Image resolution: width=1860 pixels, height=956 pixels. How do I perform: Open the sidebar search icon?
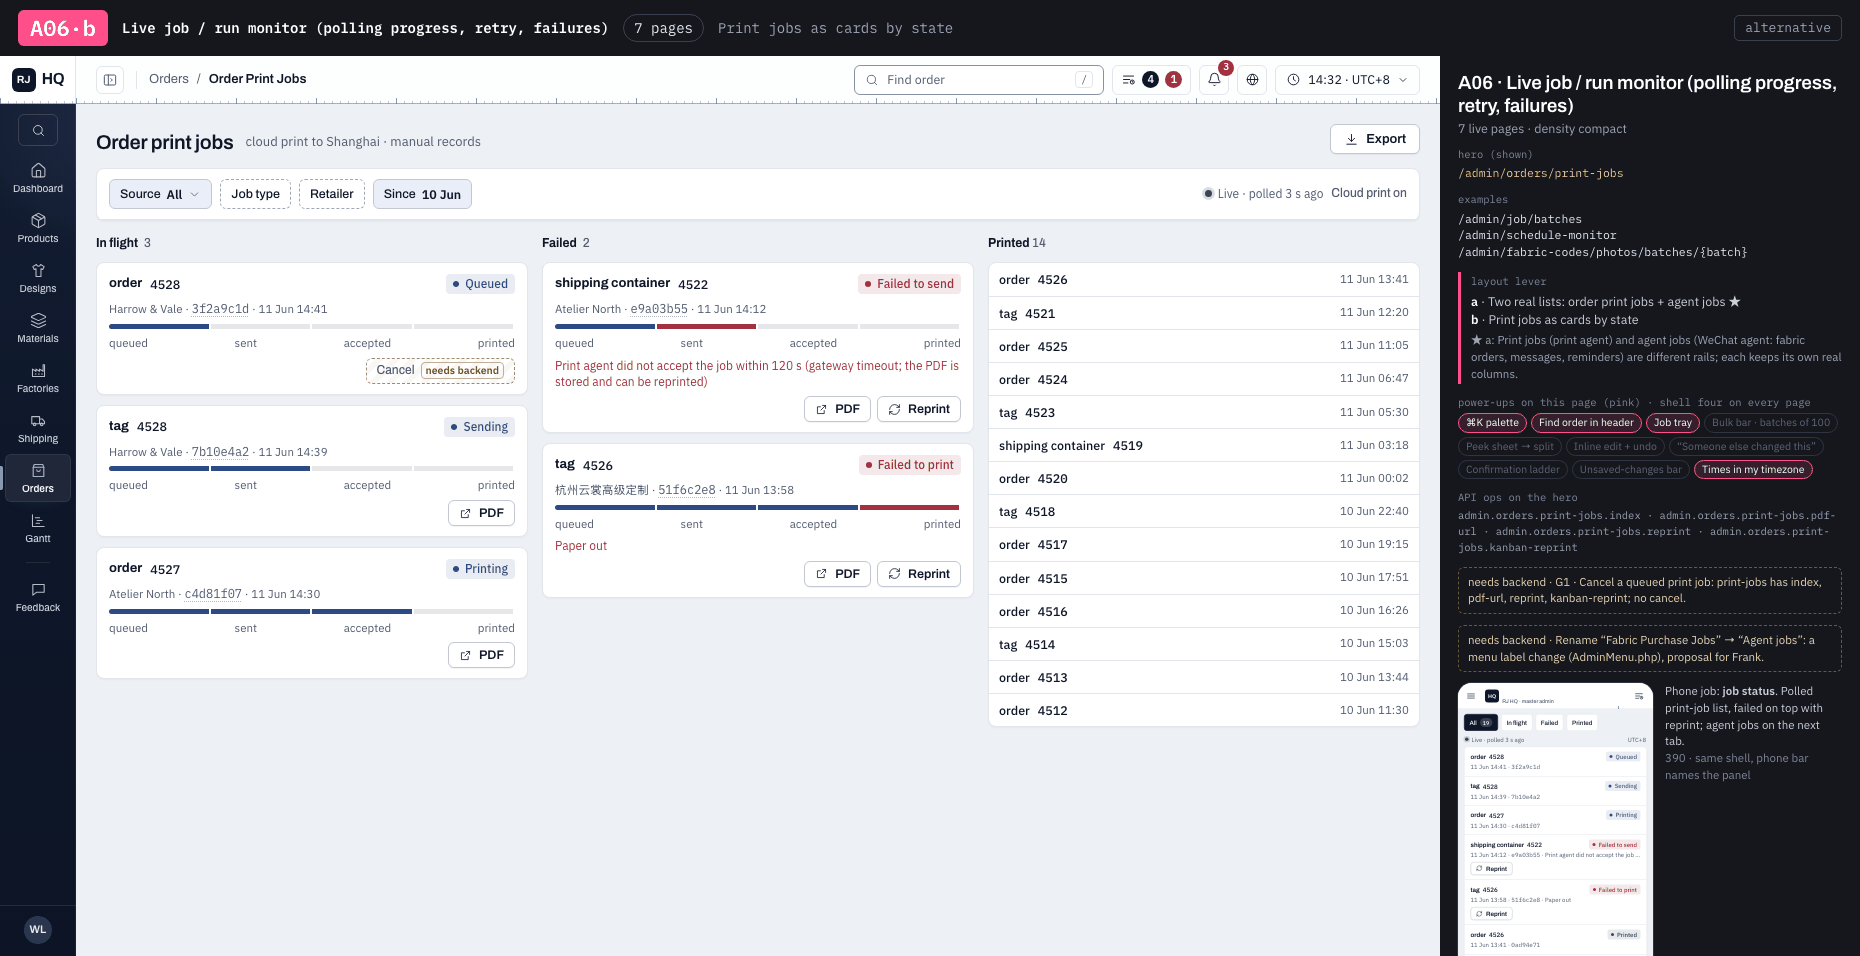[x=38, y=130]
